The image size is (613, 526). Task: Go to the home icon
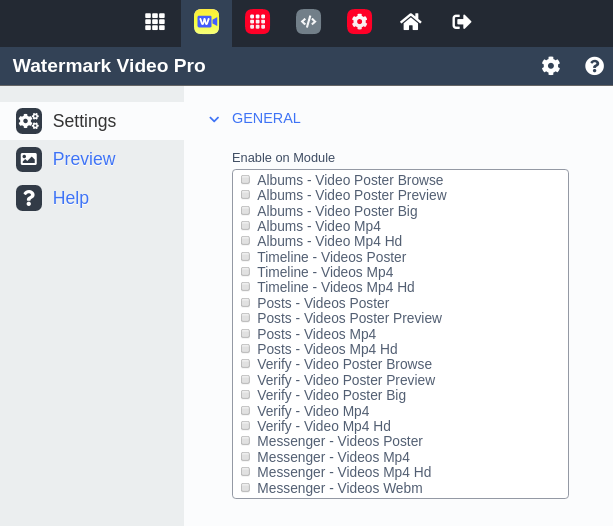pyautogui.click(x=410, y=21)
